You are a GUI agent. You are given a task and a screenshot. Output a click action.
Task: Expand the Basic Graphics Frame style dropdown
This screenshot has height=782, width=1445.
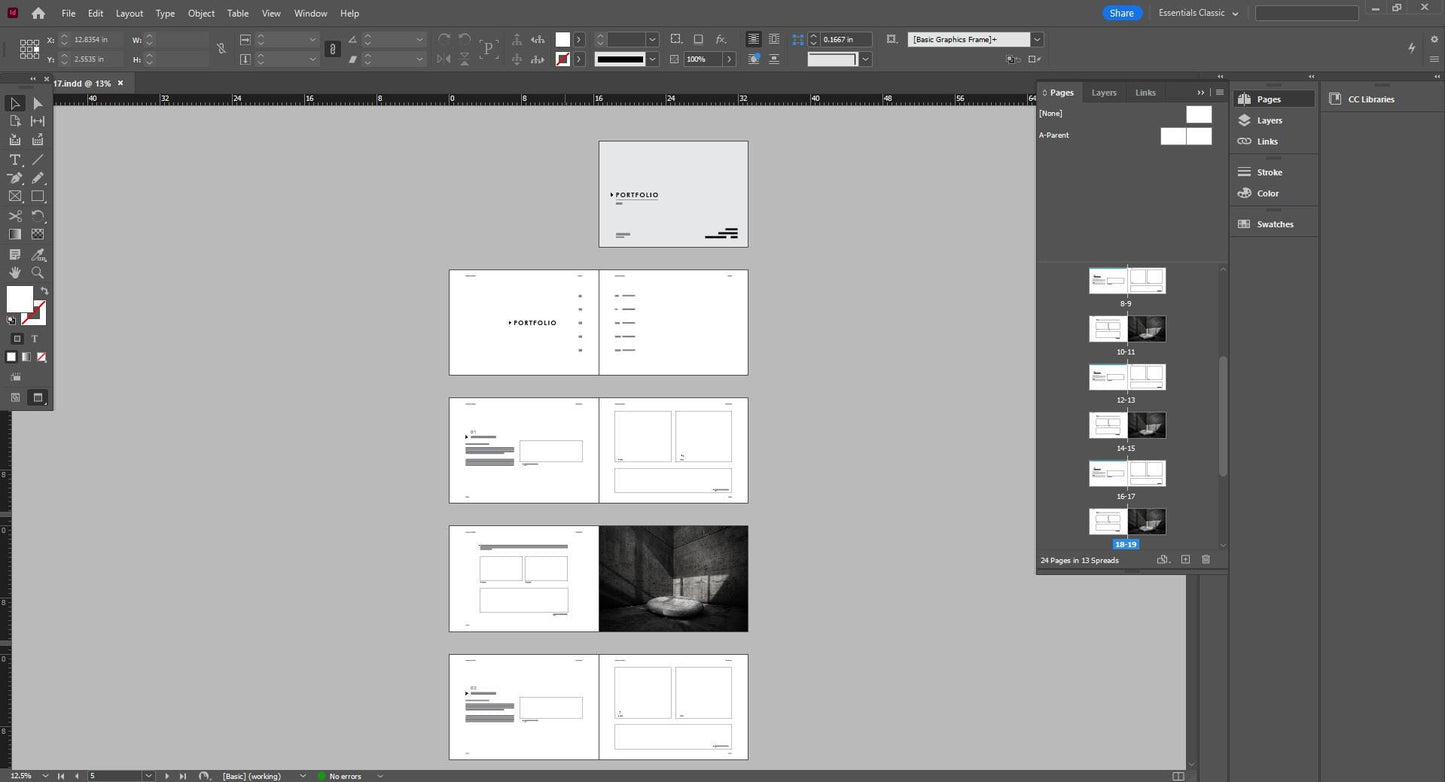pos(1037,39)
